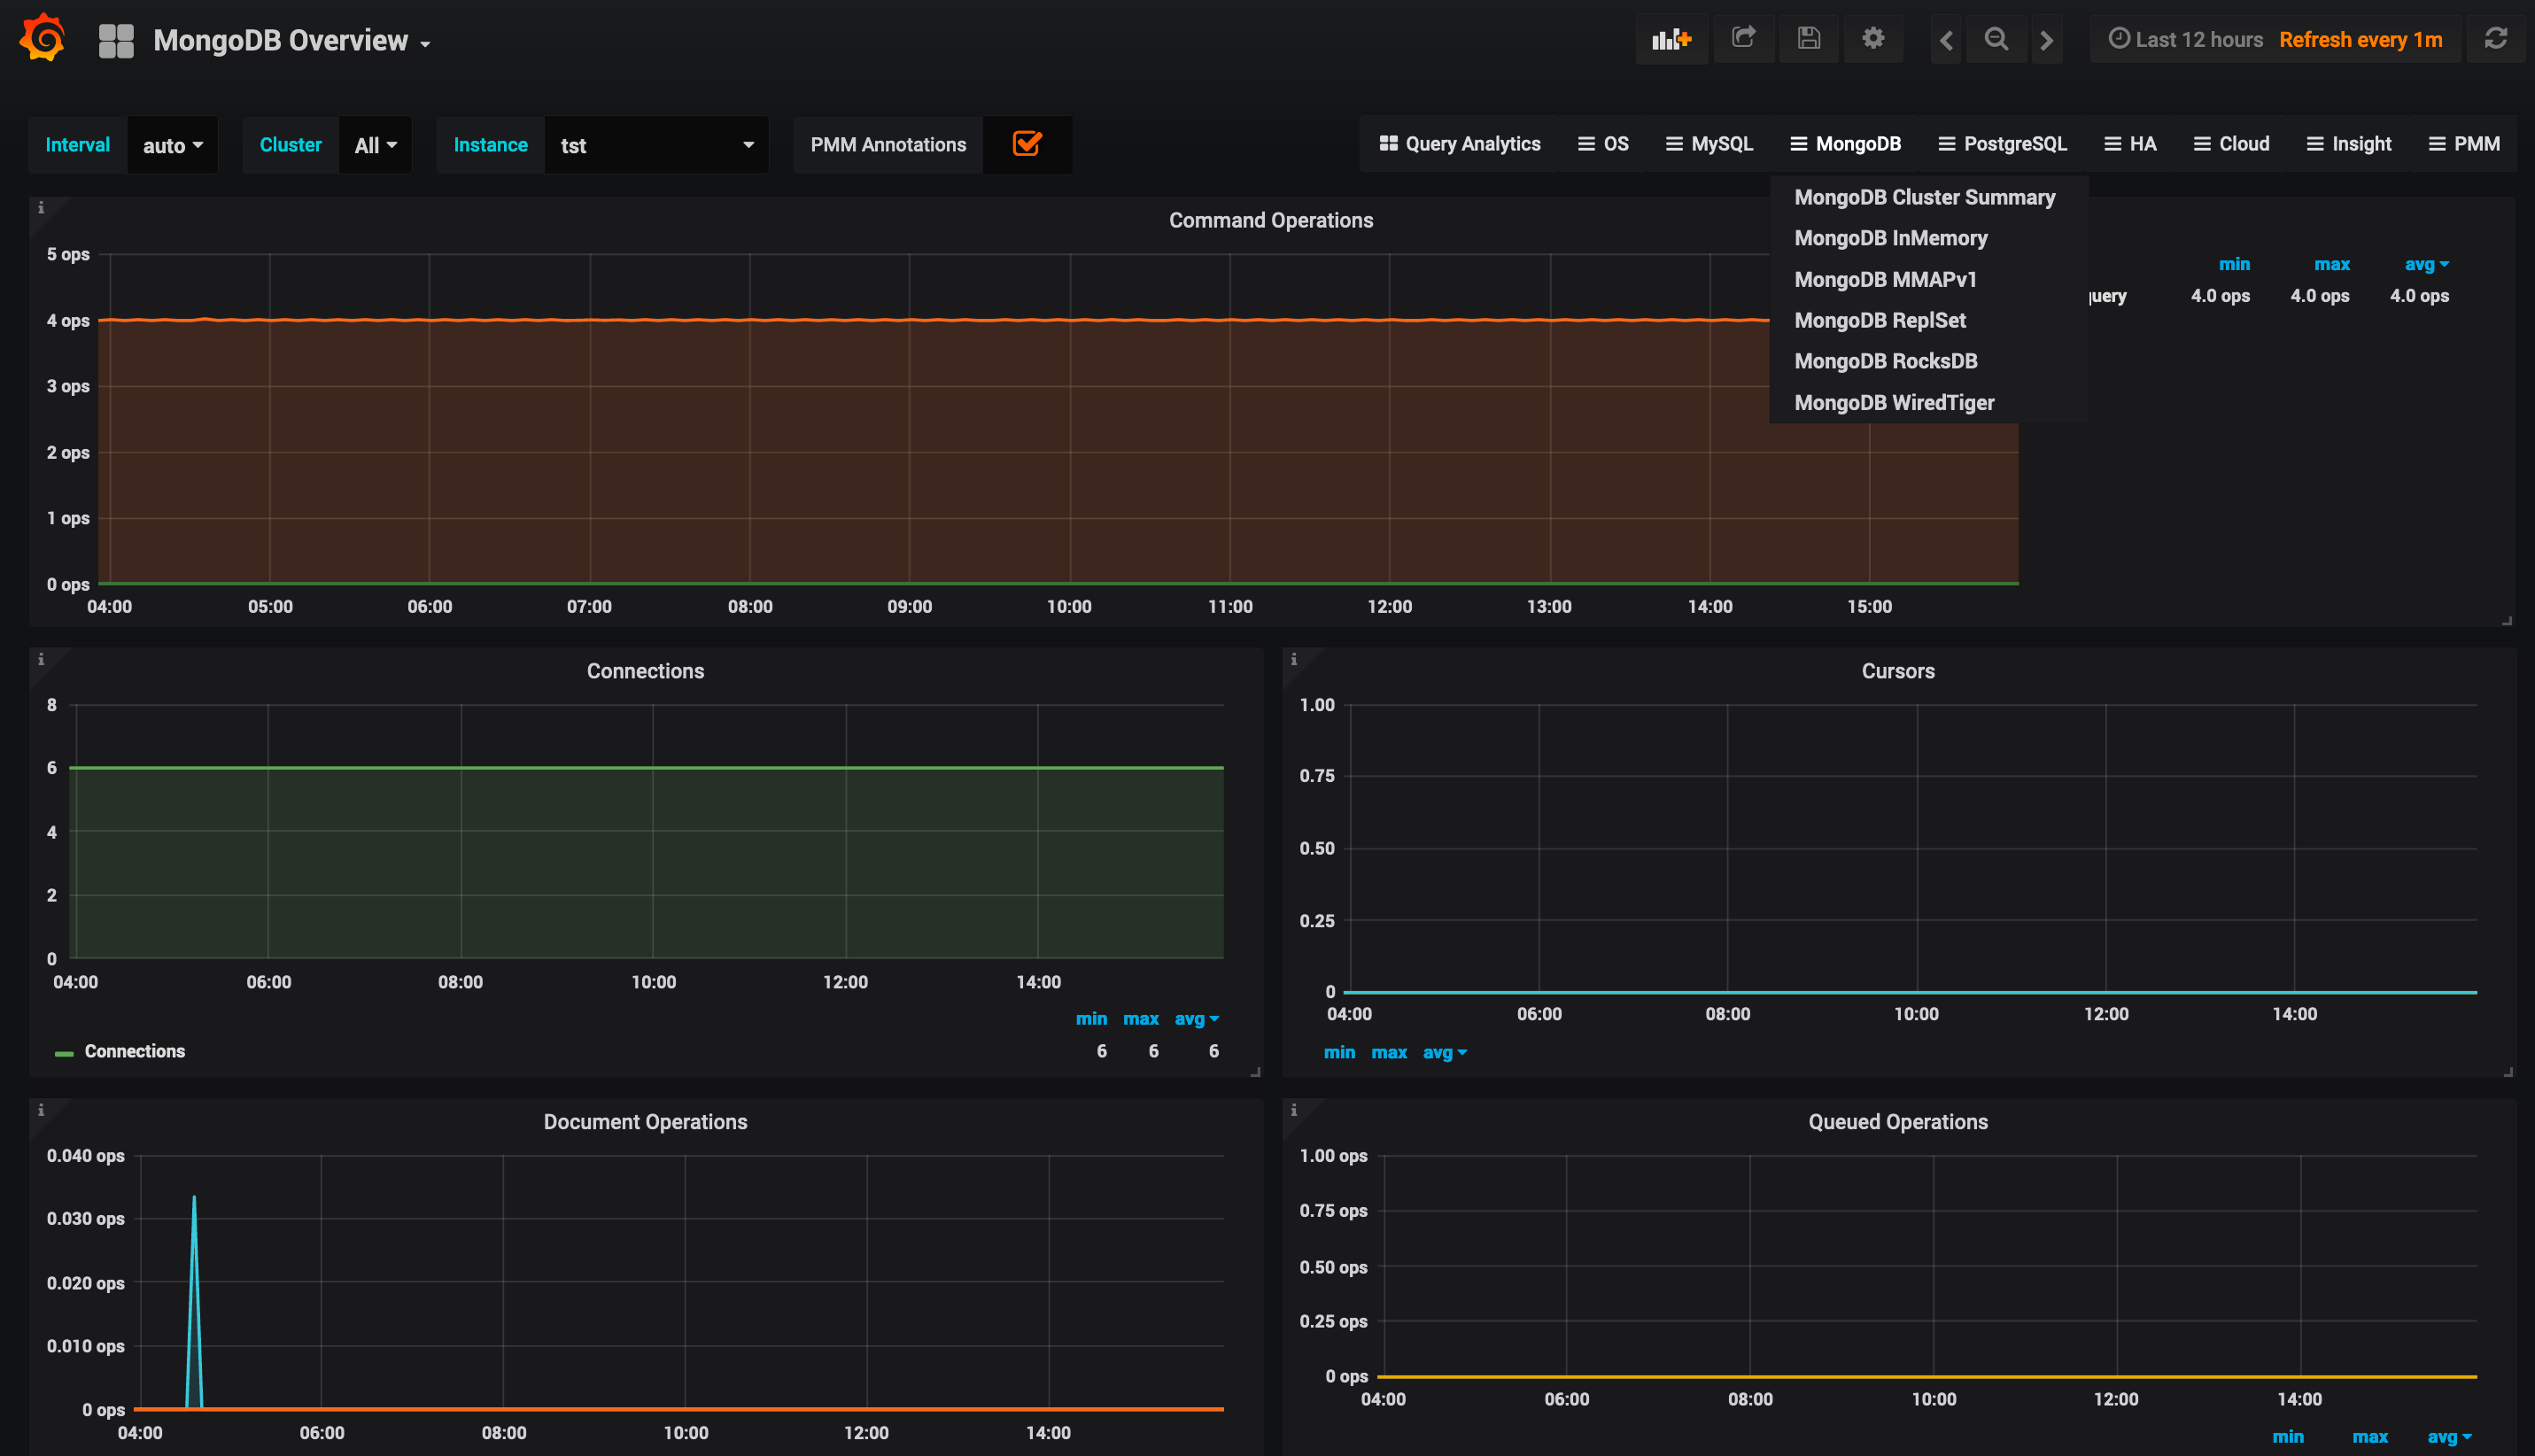Click the Share dashboard icon
This screenshot has height=1456, width=2535.
[1743, 39]
